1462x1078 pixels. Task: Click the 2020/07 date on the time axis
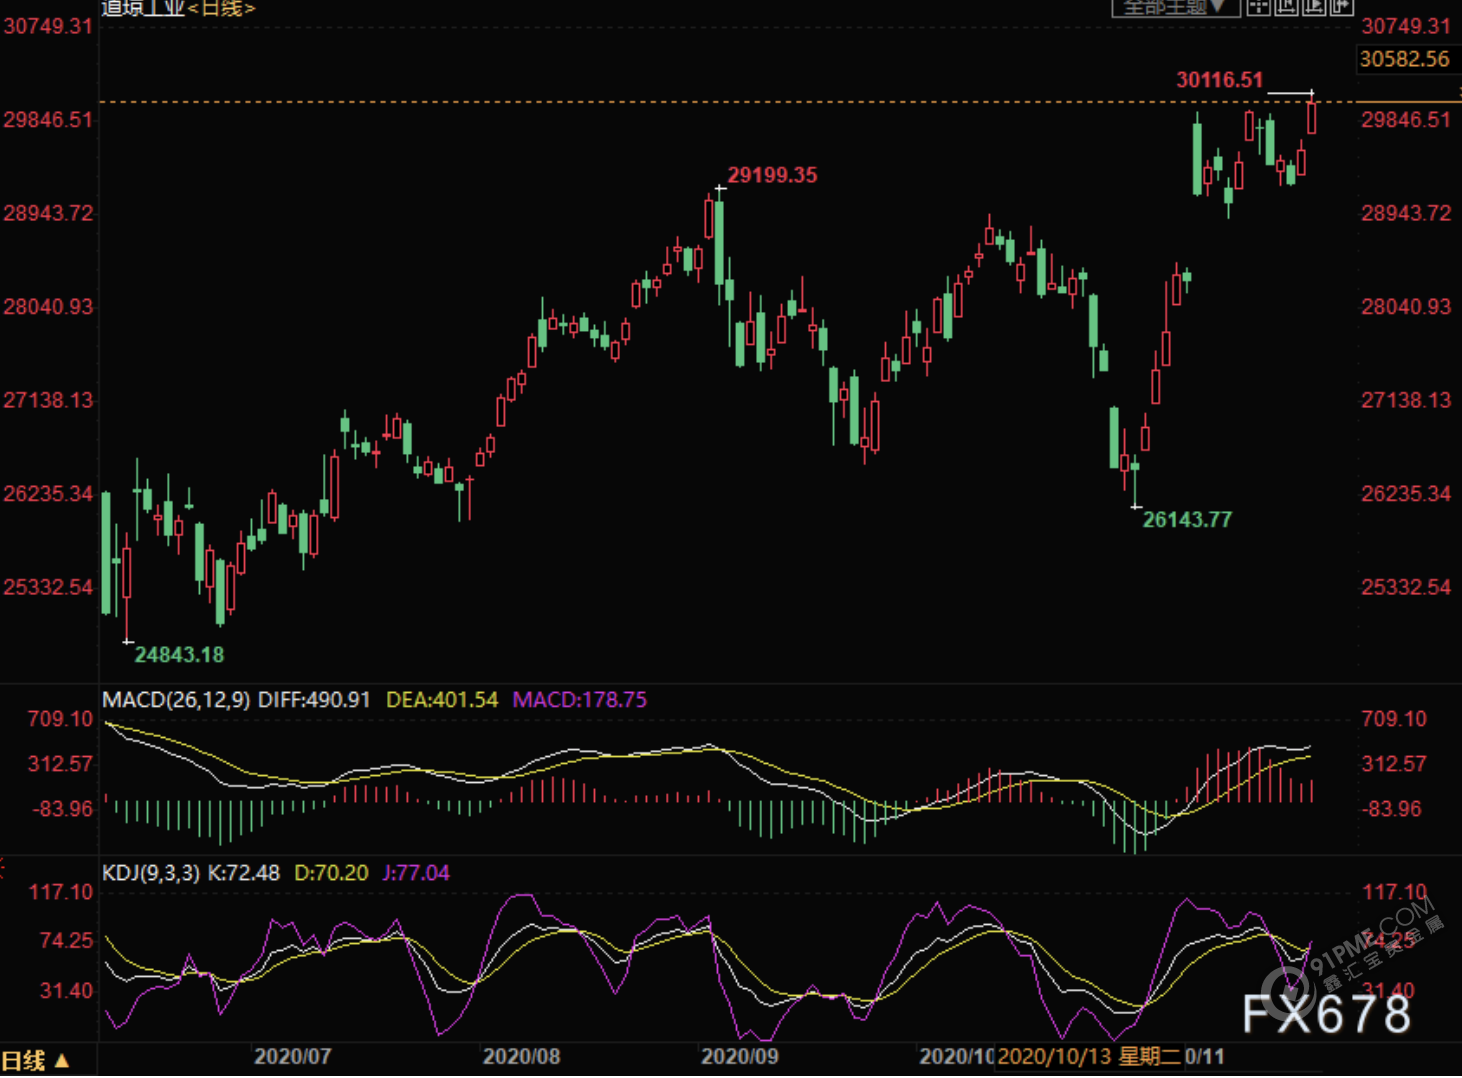292,1056
